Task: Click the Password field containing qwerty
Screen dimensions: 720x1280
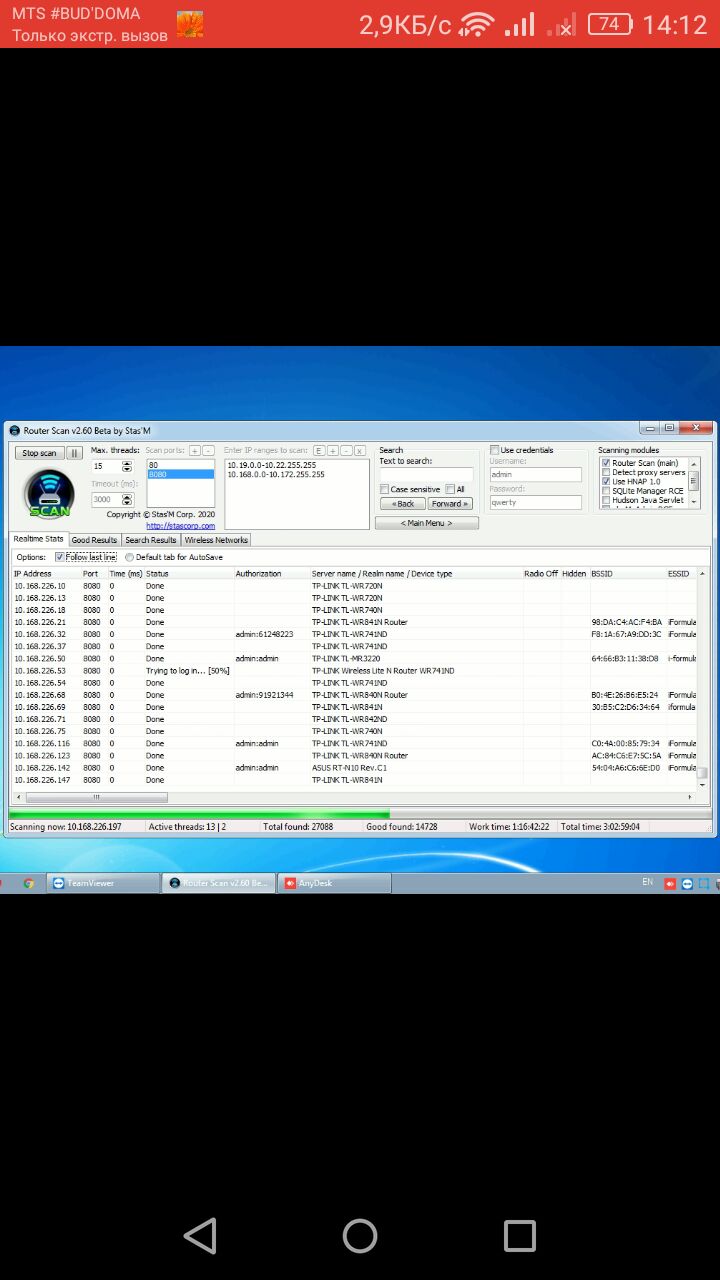Action: (x=535, y=502)
